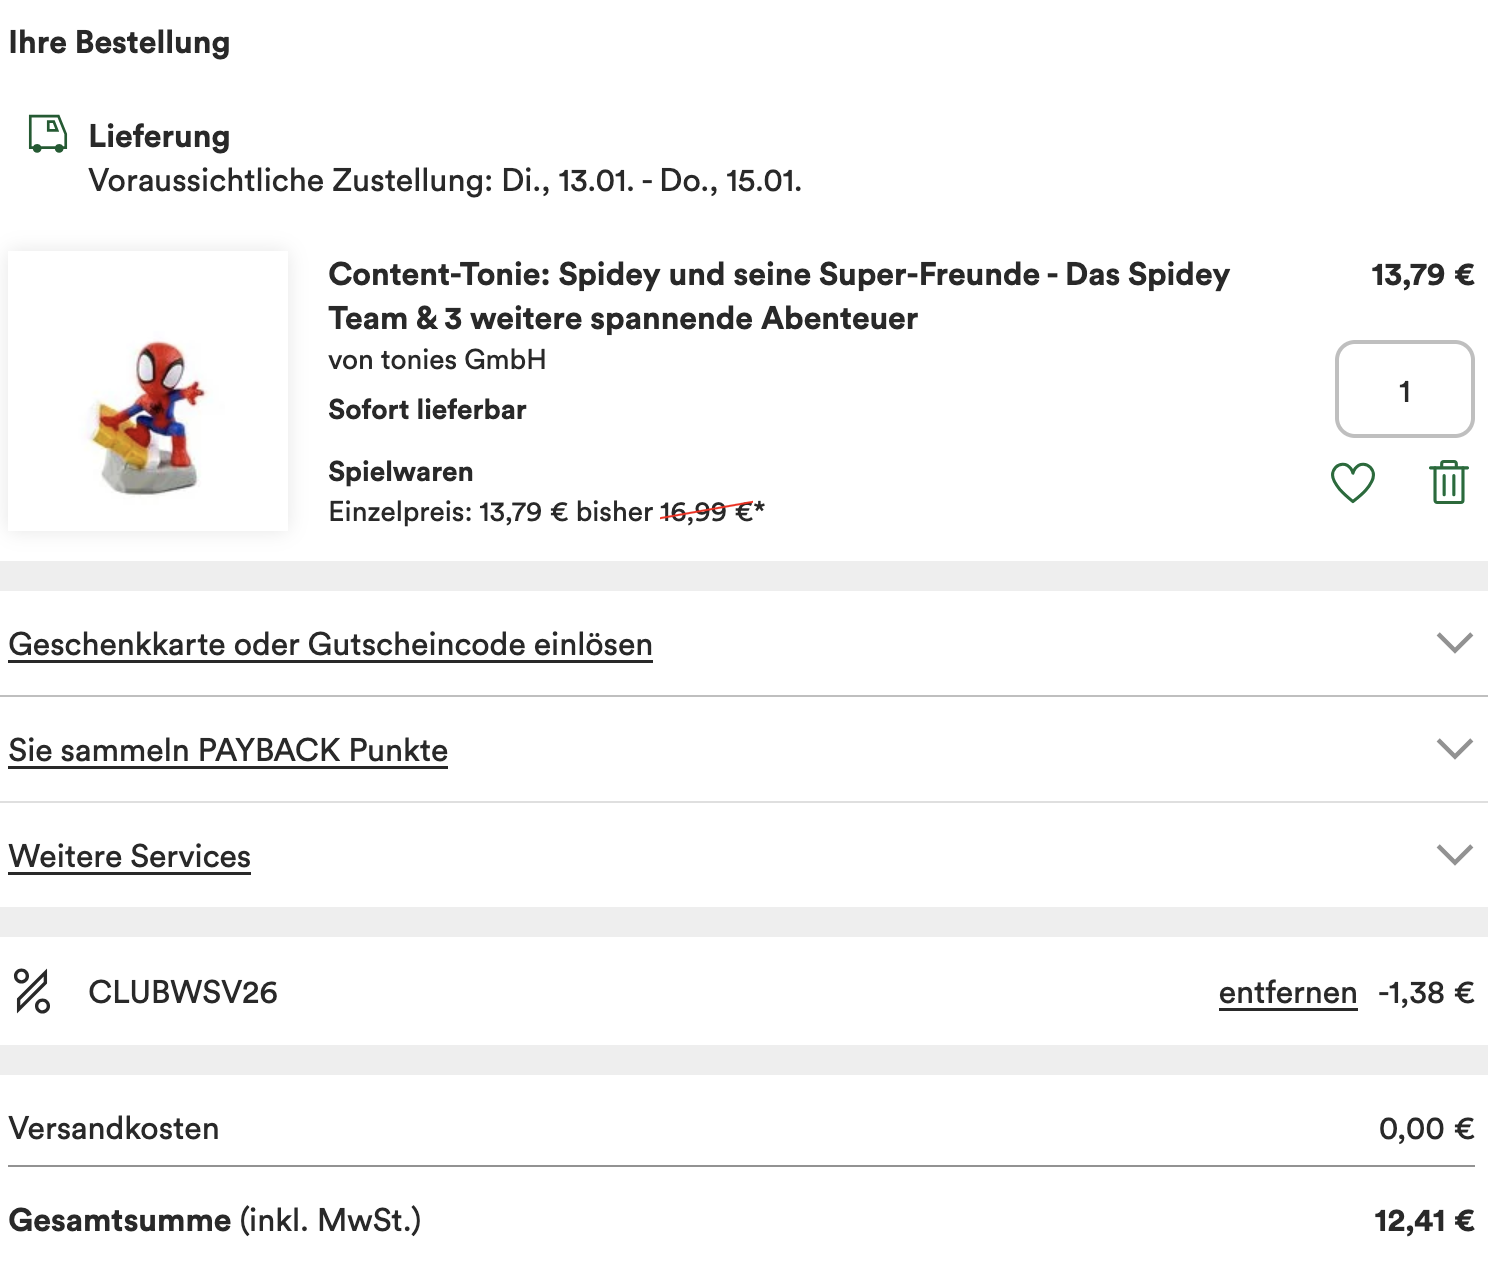The height and width of the screenshot is (1262, 1488).
Task: Add the Spidey Tonie to wishlist with the heart
Action: [1352, 483]
